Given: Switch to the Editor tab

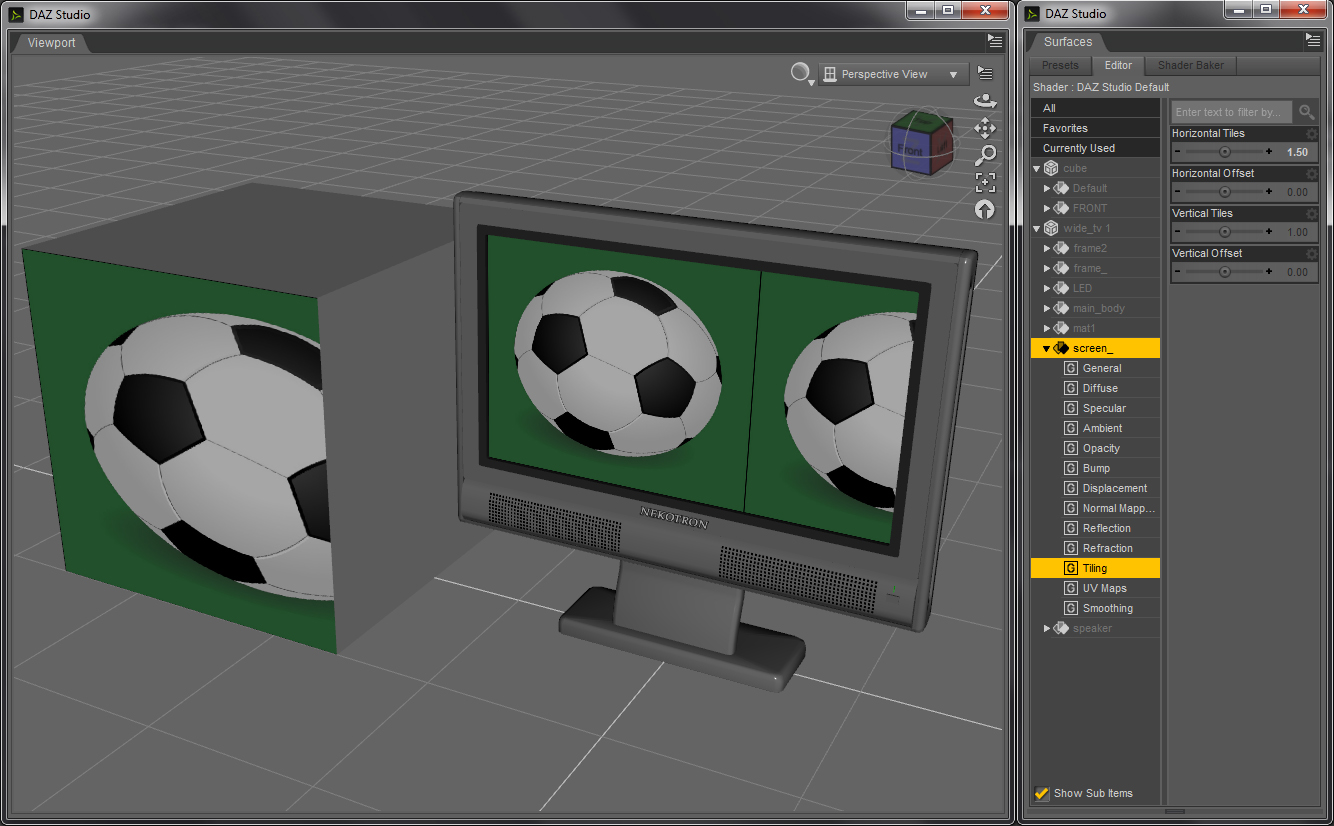Looking at the screenshot, I should tap(1118, 65).
